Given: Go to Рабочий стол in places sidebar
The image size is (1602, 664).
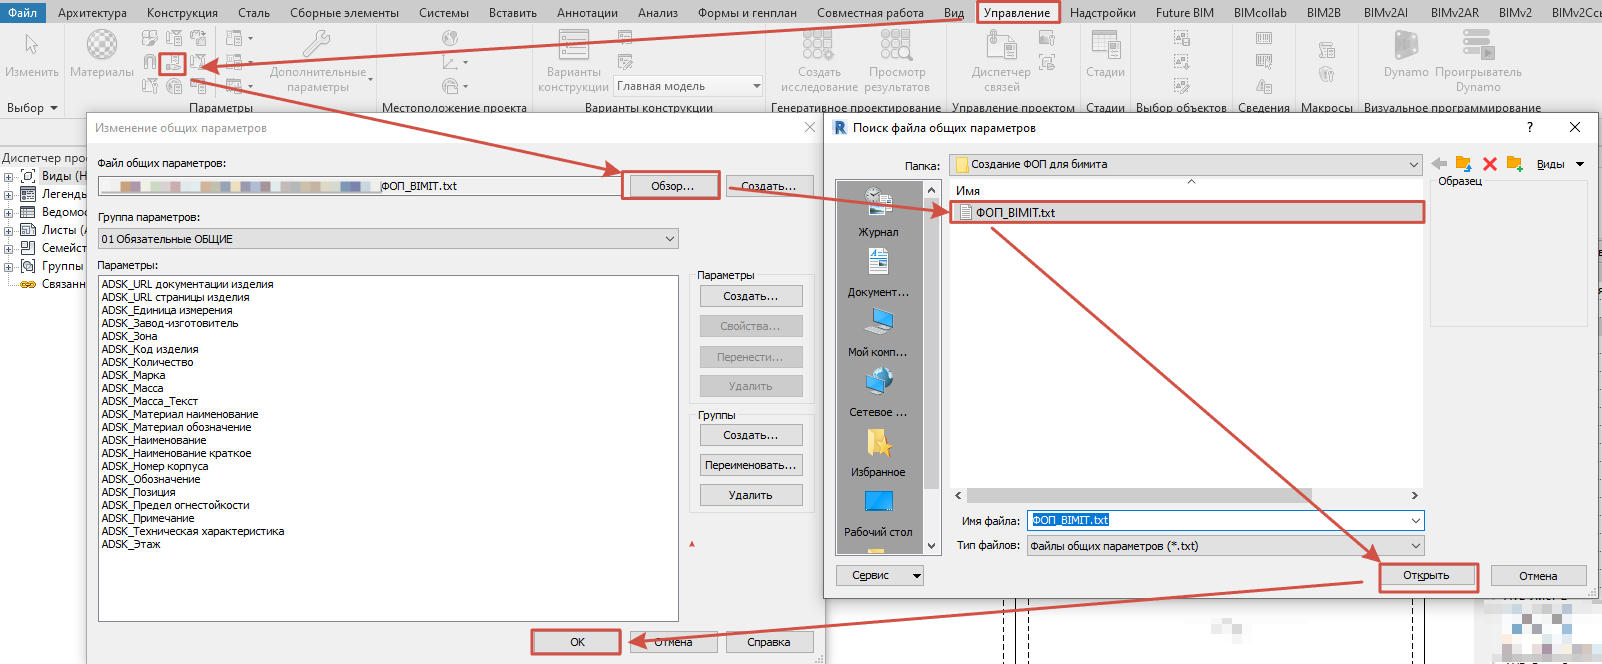Looking at the screenshot, I should pyautogui.click(x=878, y=512).
